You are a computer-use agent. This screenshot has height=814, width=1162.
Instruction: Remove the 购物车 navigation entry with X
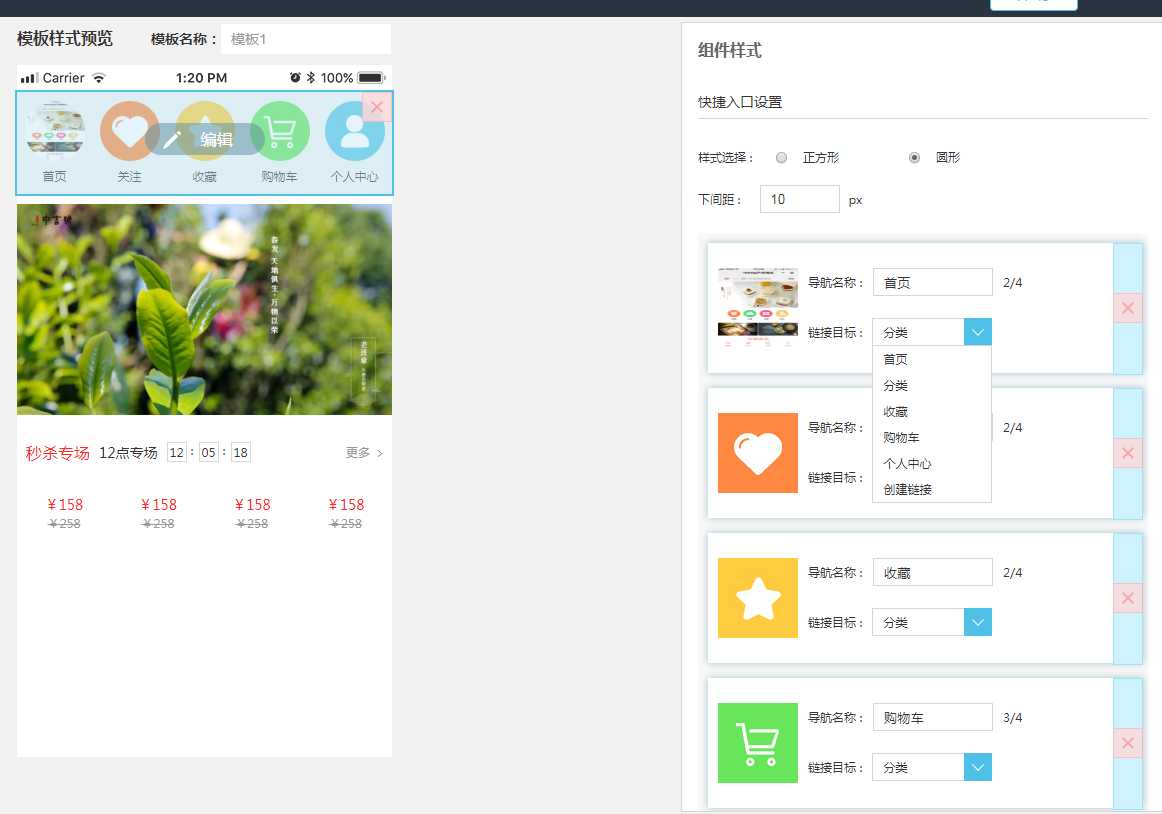[1127, 743]
